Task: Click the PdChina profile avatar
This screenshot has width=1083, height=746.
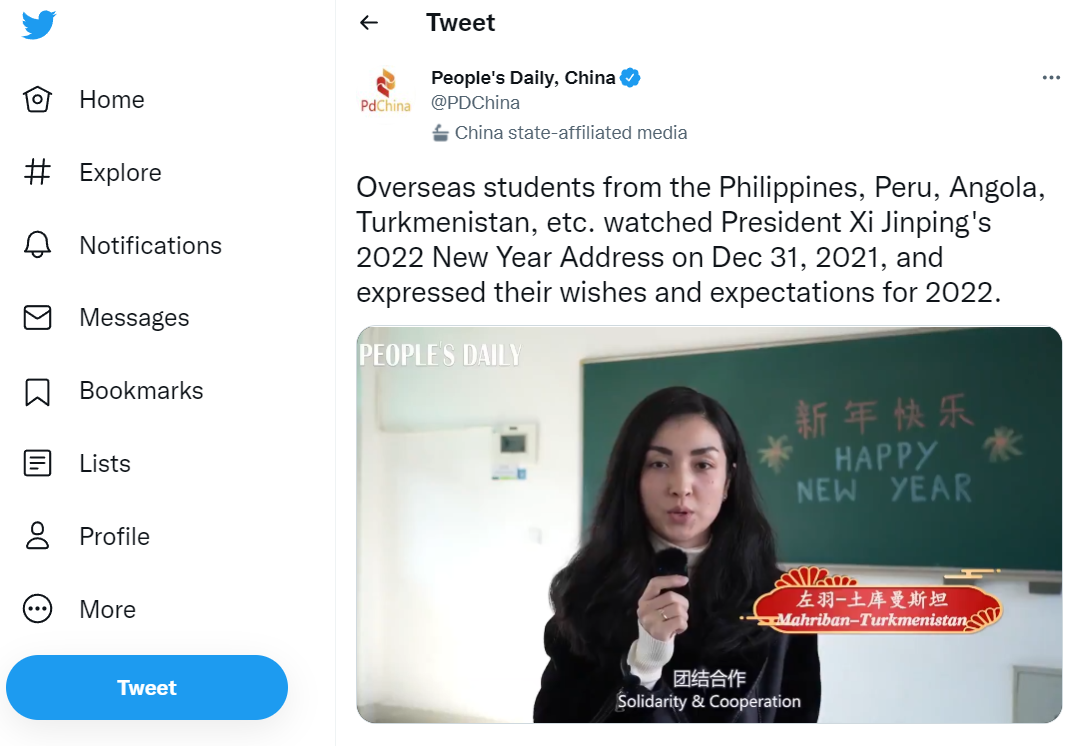Action: tap(385, 90)
